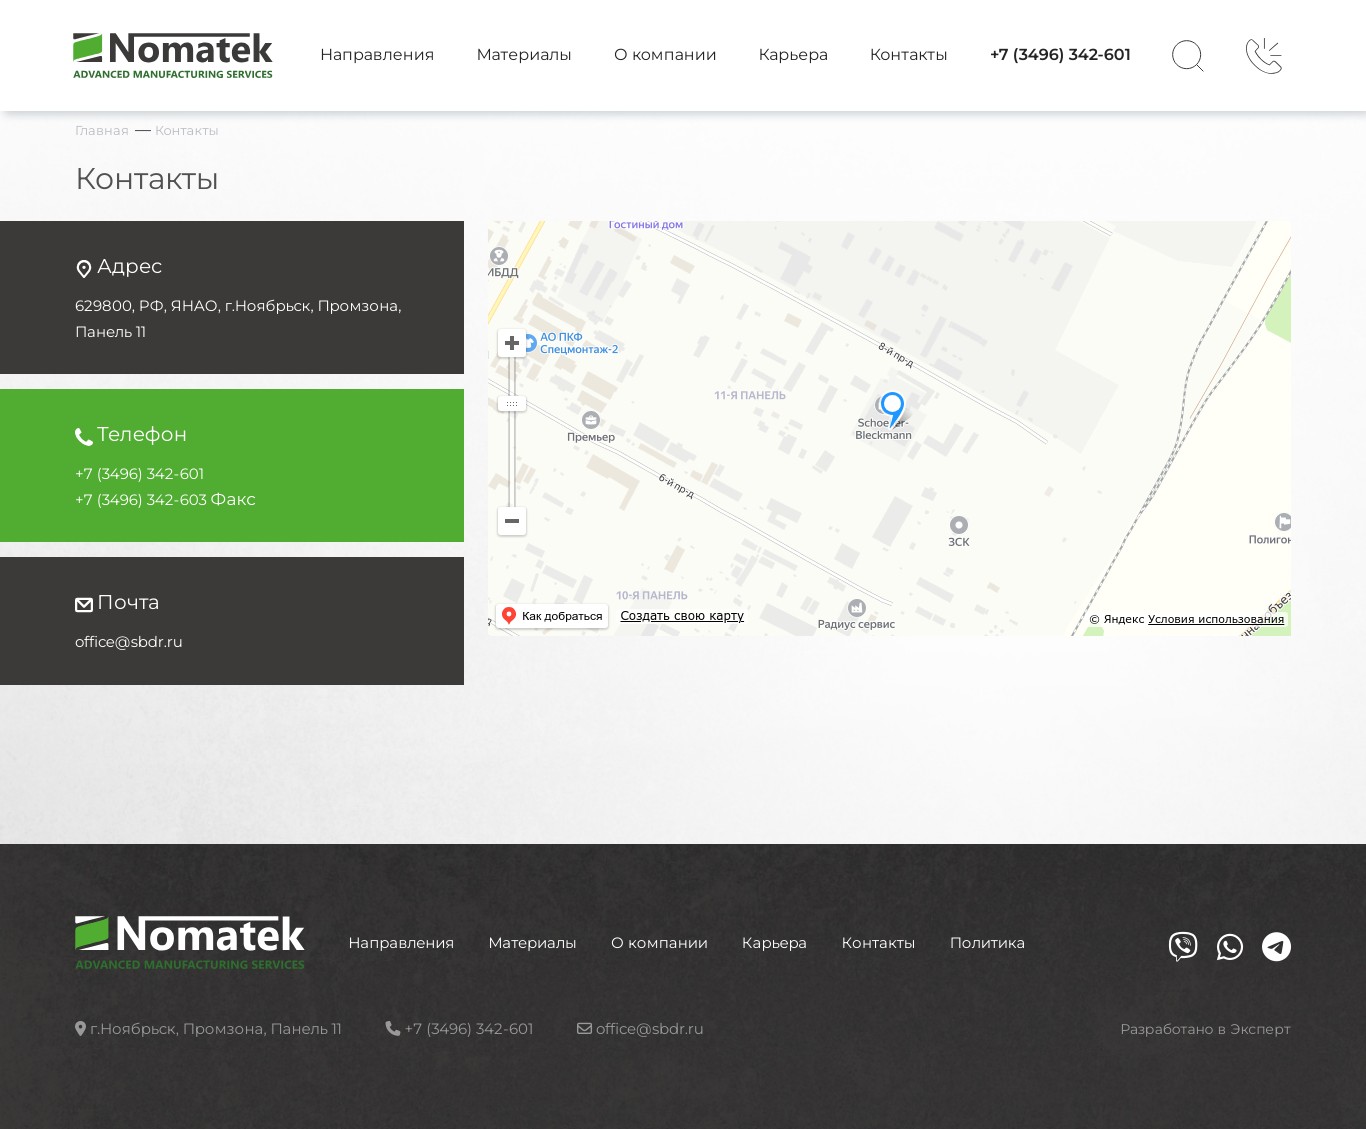The width and height of the screenshot is (1366, 1129).
Task: Click the Nomatek logo in header
Action: [x=173, y=55]
